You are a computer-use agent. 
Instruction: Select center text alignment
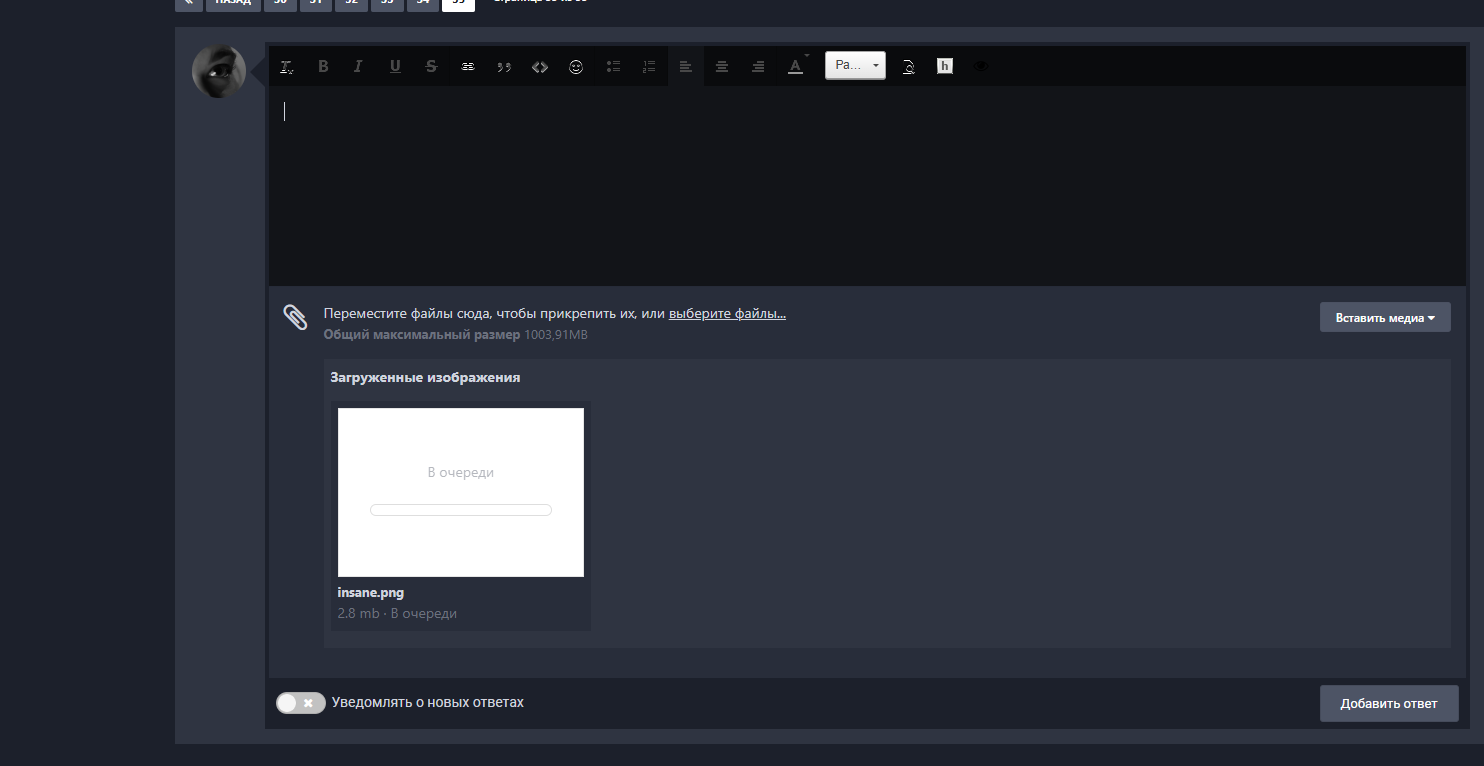[721, 65]
